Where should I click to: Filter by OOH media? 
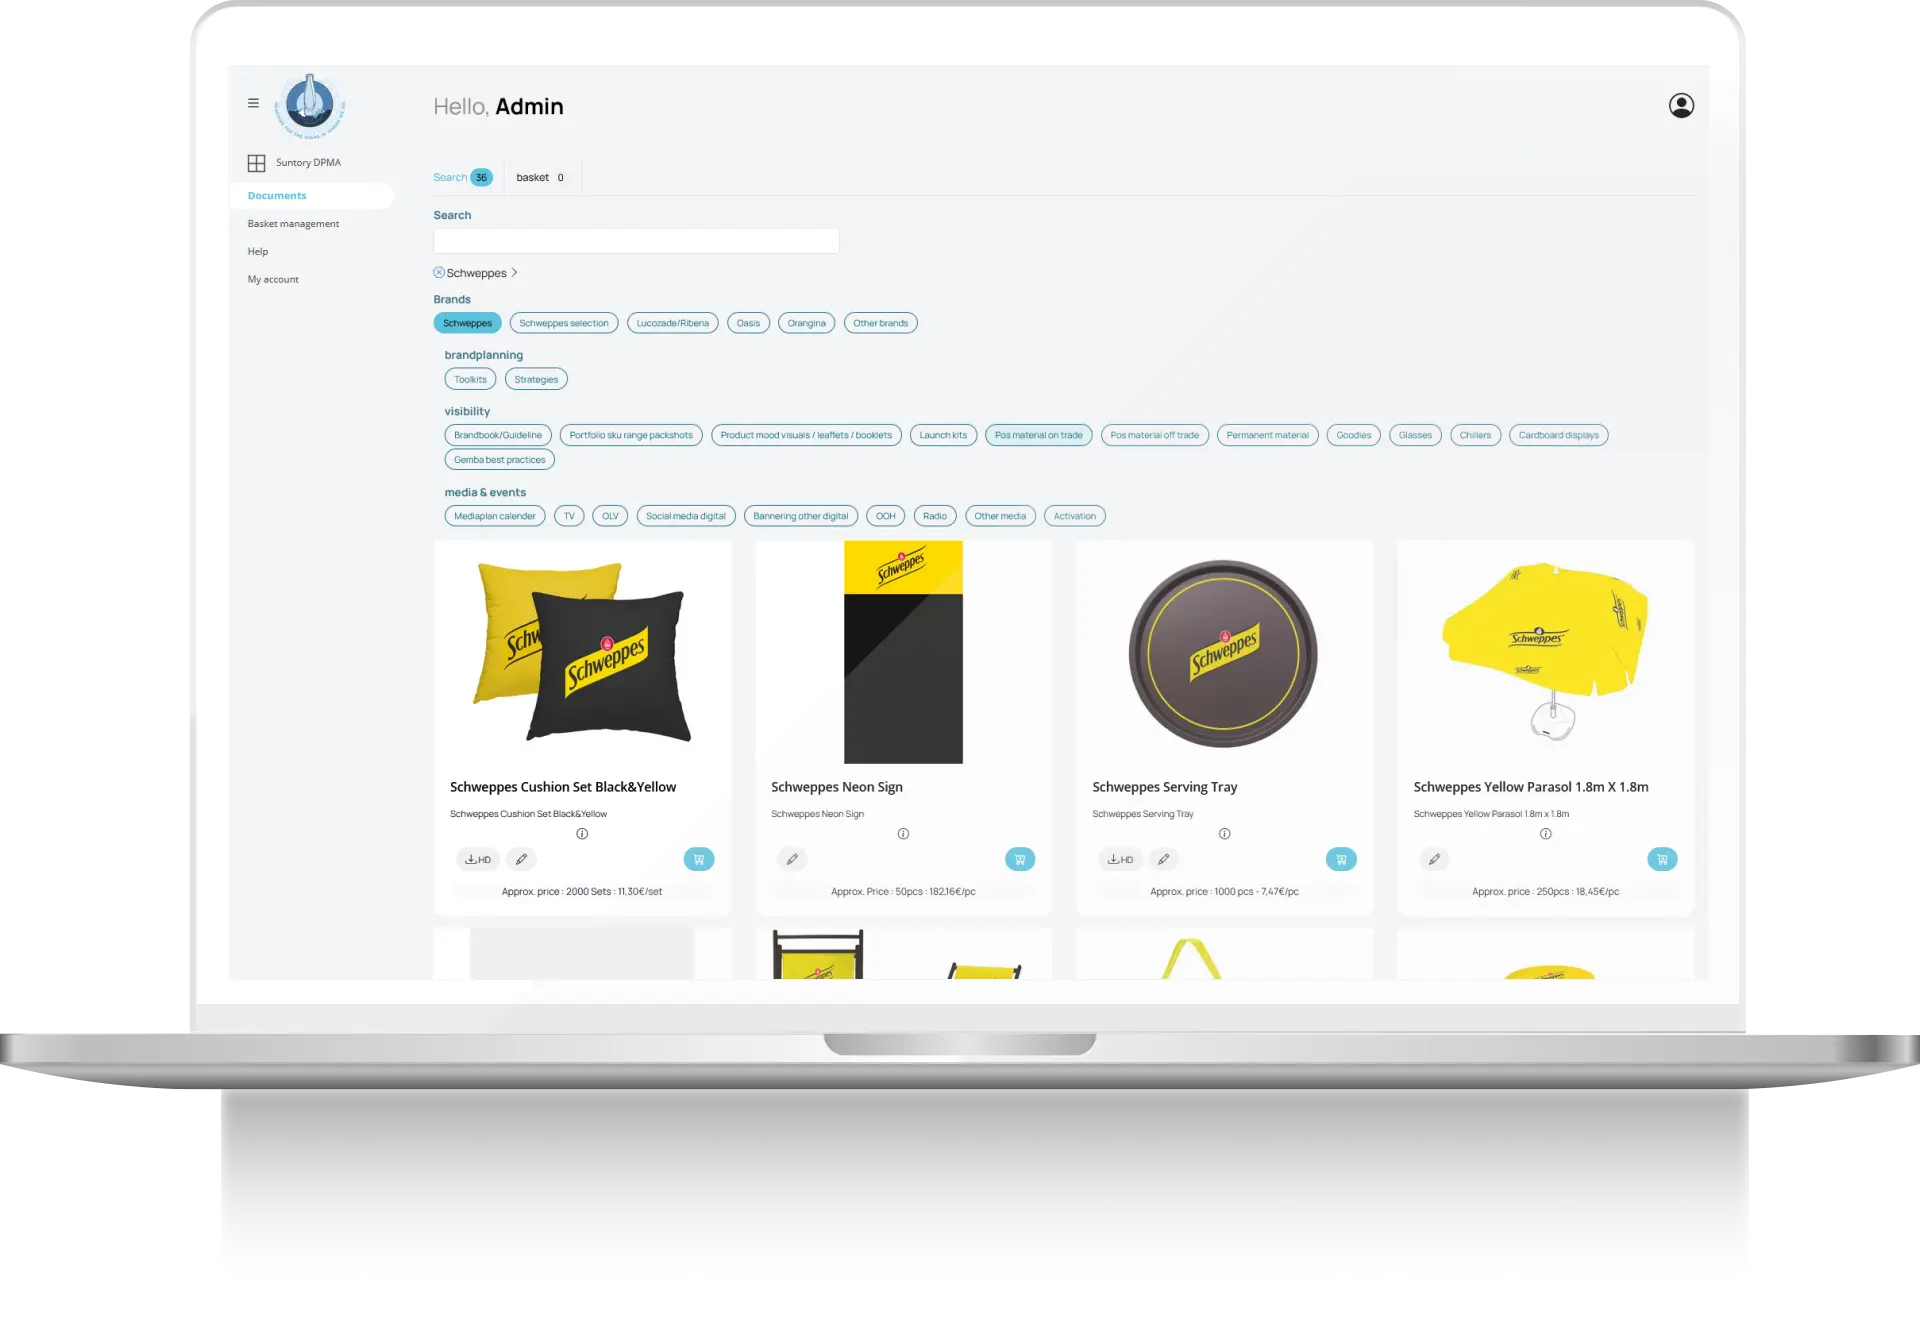[x=885, y=516]
